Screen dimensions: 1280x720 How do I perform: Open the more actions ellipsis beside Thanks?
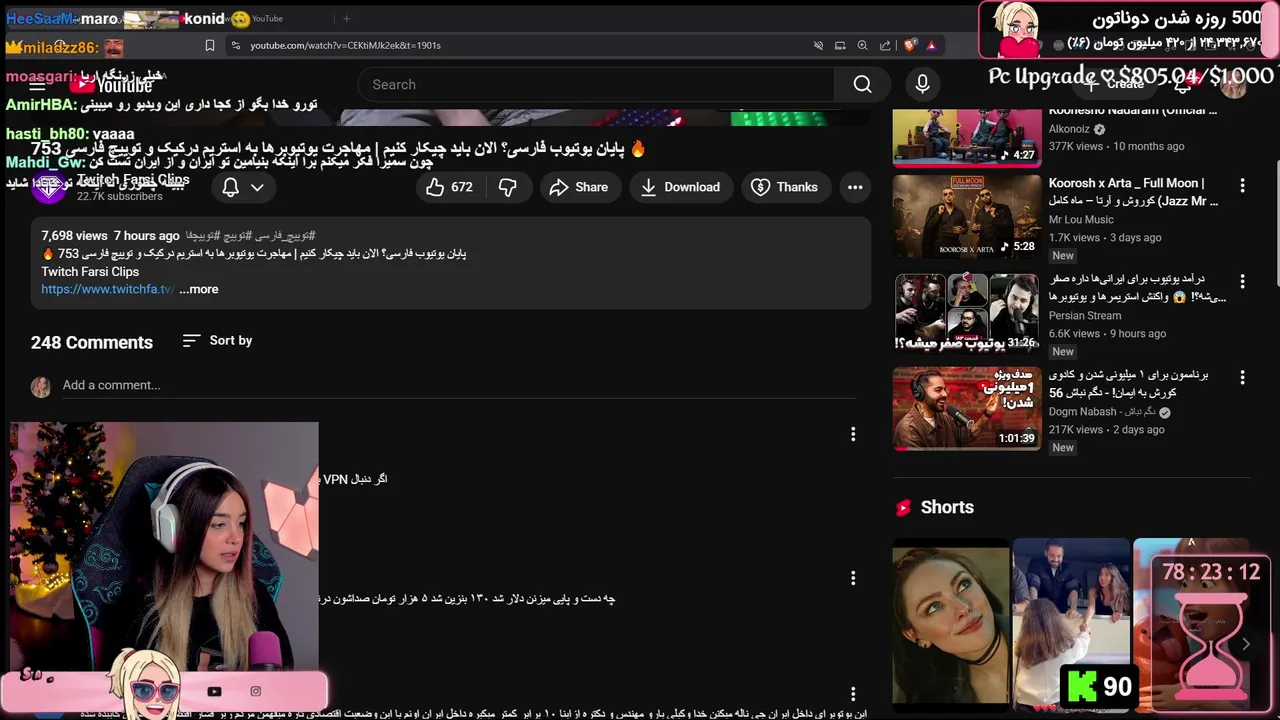(855, 187)
